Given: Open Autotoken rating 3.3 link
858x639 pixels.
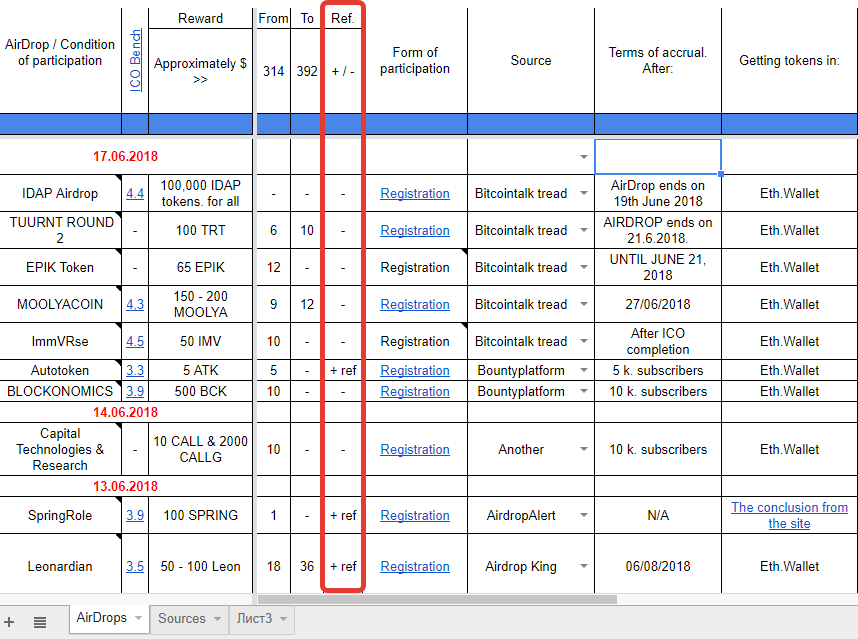Looking at the screenshot, I should [135, 370].
